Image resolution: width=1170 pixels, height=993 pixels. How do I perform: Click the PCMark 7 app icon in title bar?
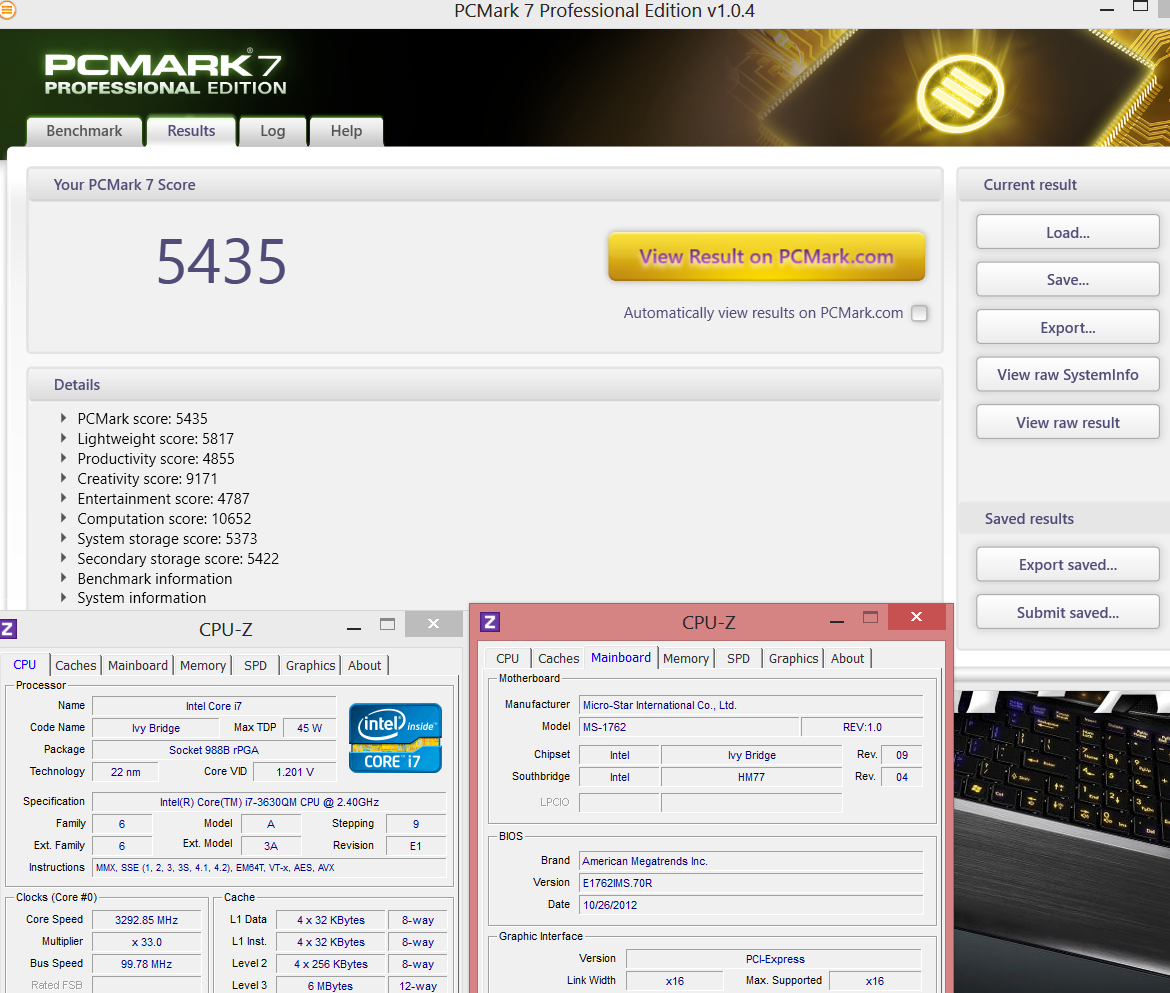point(6,10)
